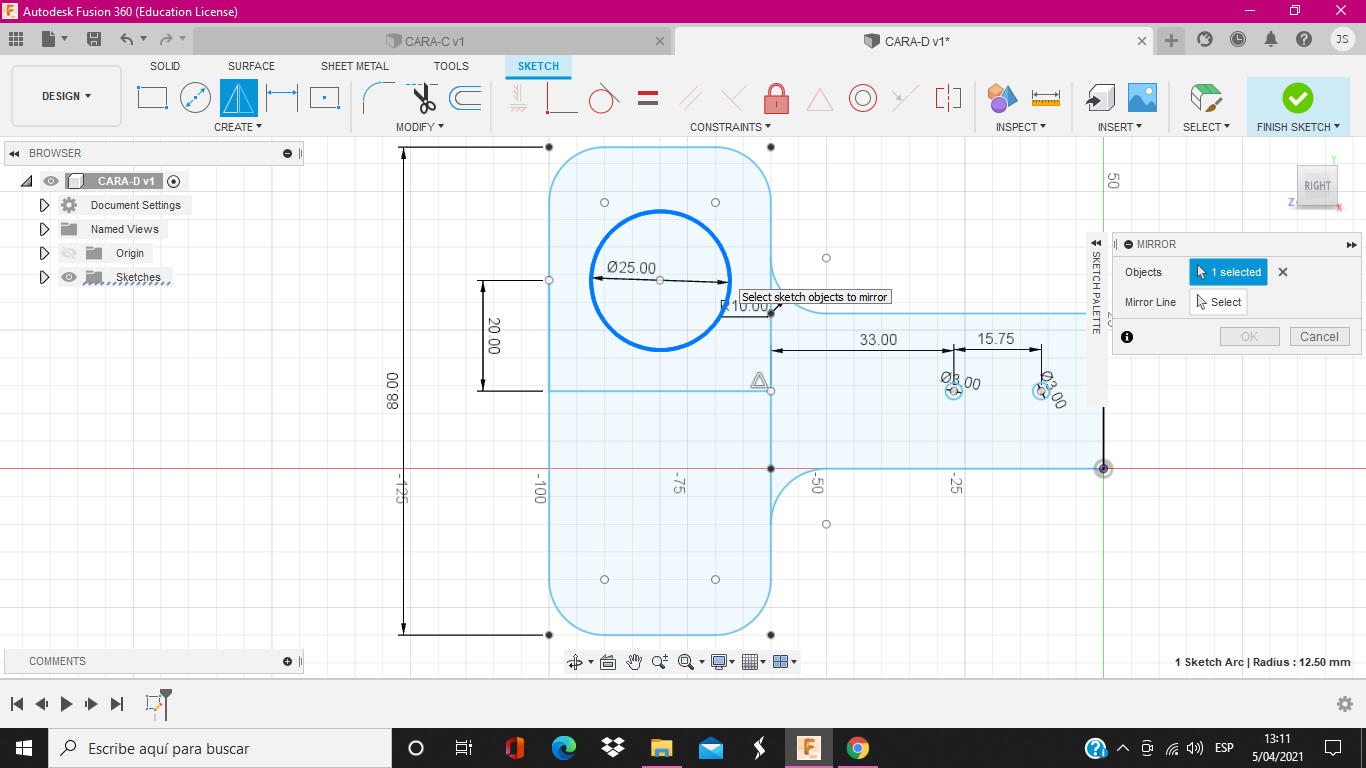The image size is (1366, 768).
Task: Activate the CARA-D v1 component radio button
Action: point(174,181)
